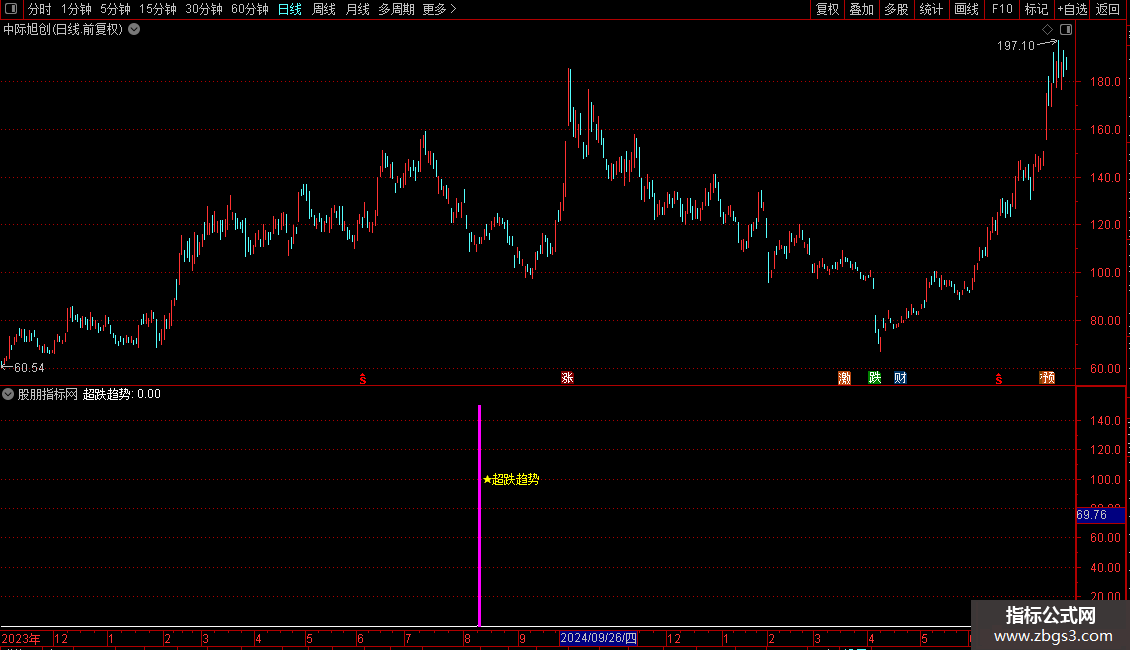This screenshot has height=650, width=1130.
Task: Click the magenta 超跌趋势 signal bar
Action: click(x=479, y=515)
